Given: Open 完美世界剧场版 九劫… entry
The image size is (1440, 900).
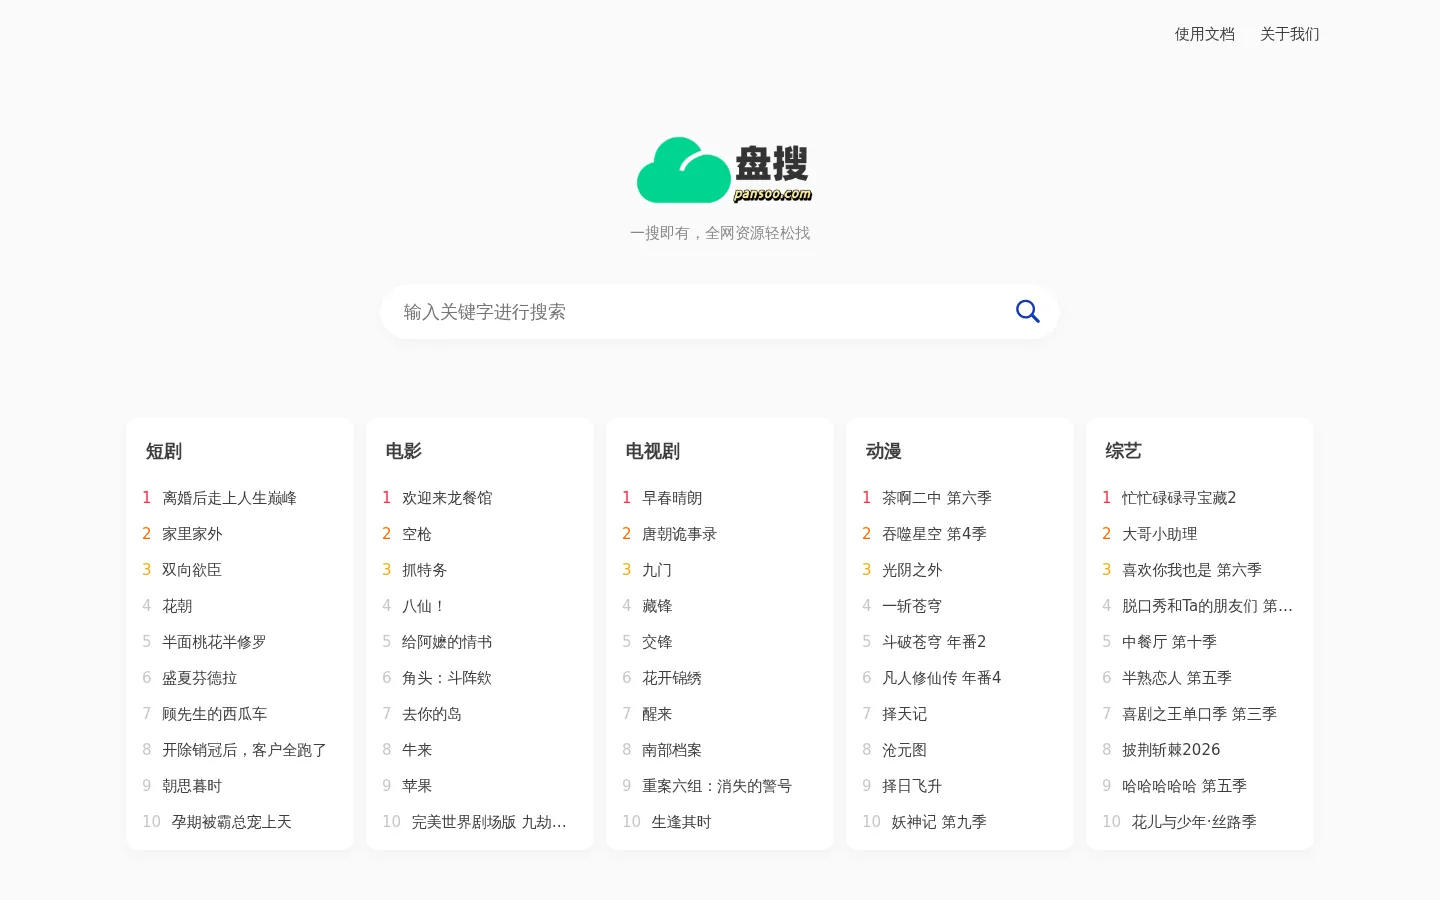Looking at the screenshot, I should point(489,822).
